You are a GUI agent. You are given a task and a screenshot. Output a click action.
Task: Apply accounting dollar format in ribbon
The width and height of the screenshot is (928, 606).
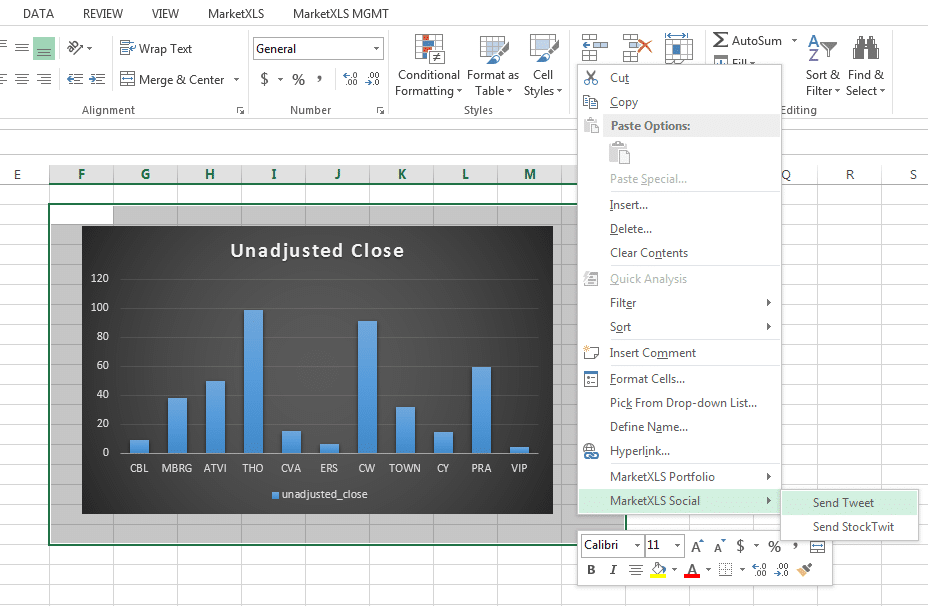(265, 79)
